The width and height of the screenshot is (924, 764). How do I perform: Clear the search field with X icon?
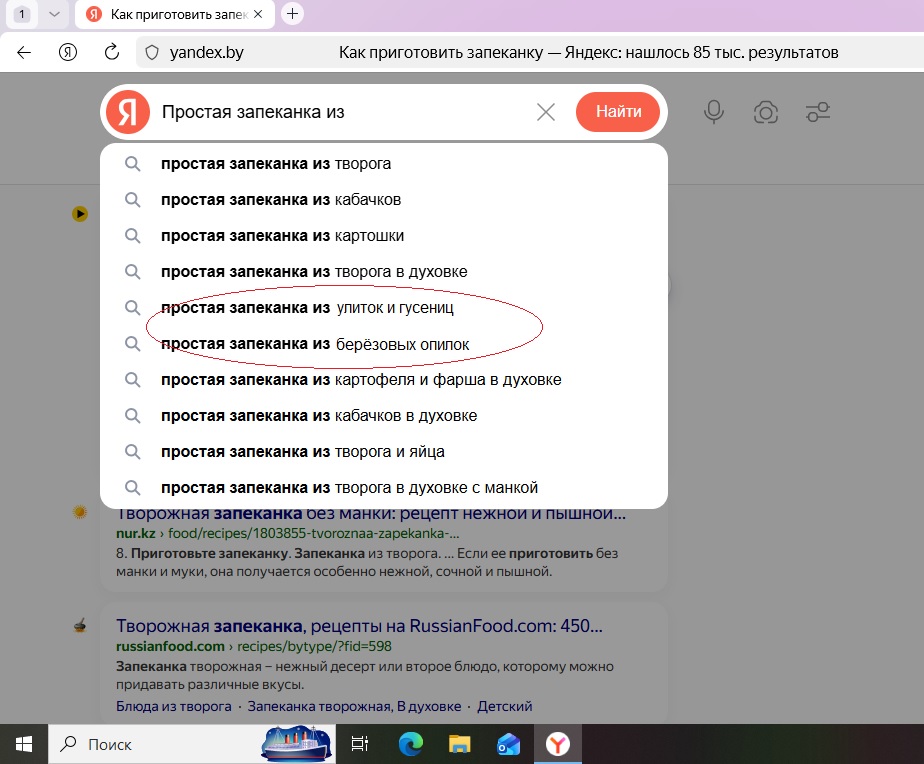(x=546, y=112)
